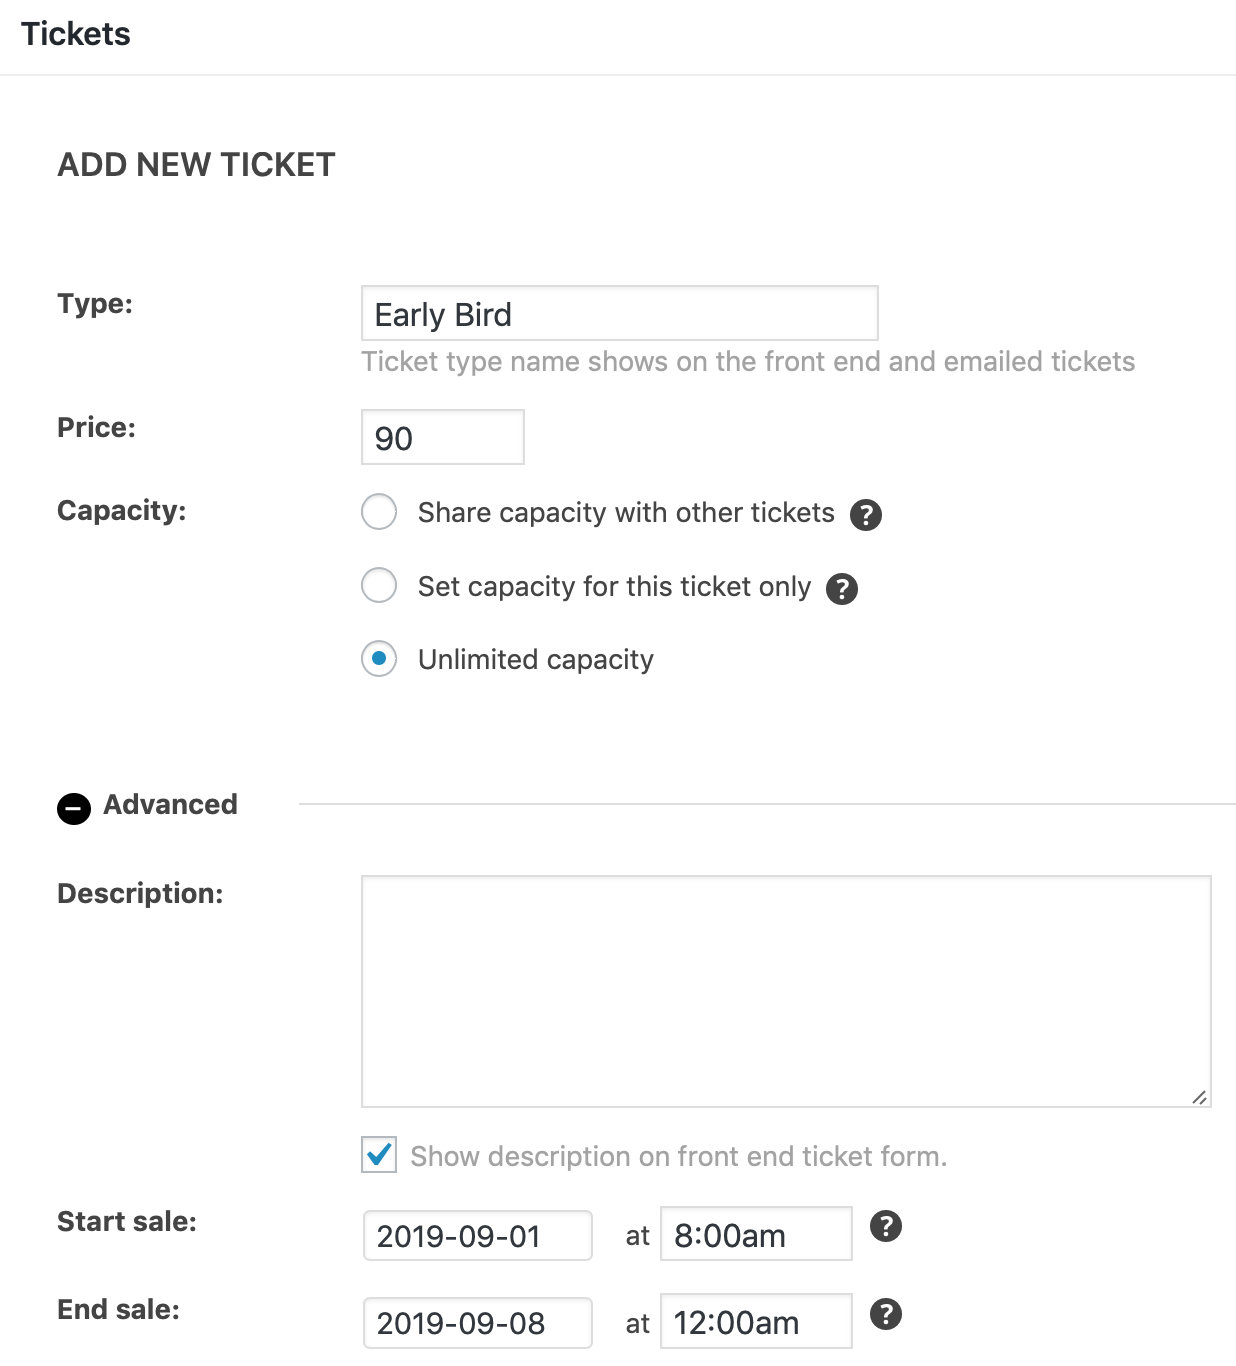
Task: Click the Price input field
Action: coord(443,437)
